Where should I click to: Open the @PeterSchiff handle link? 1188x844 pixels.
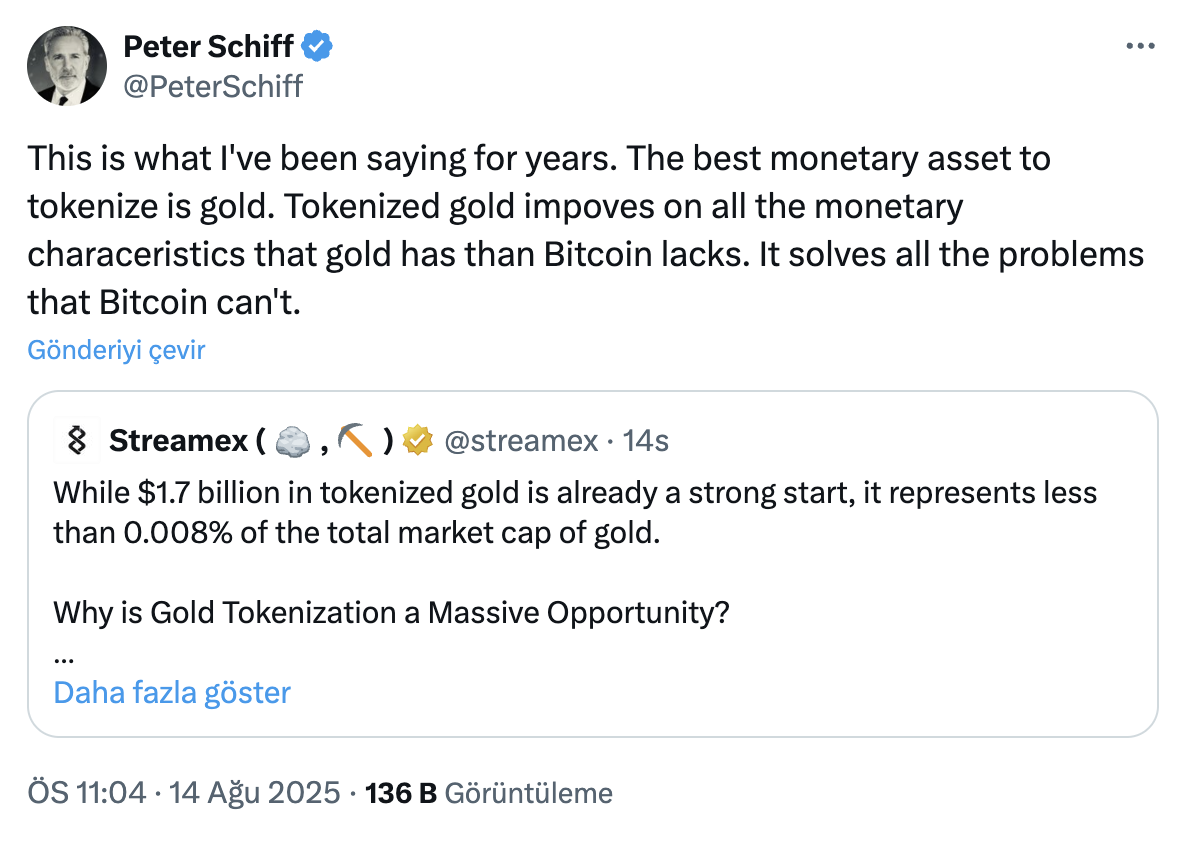[213, 86]
